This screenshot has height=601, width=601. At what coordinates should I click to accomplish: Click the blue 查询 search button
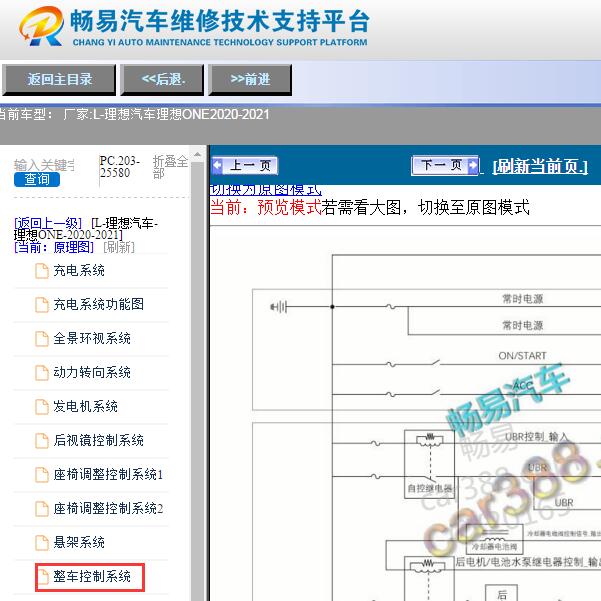(x=37, y=179)
